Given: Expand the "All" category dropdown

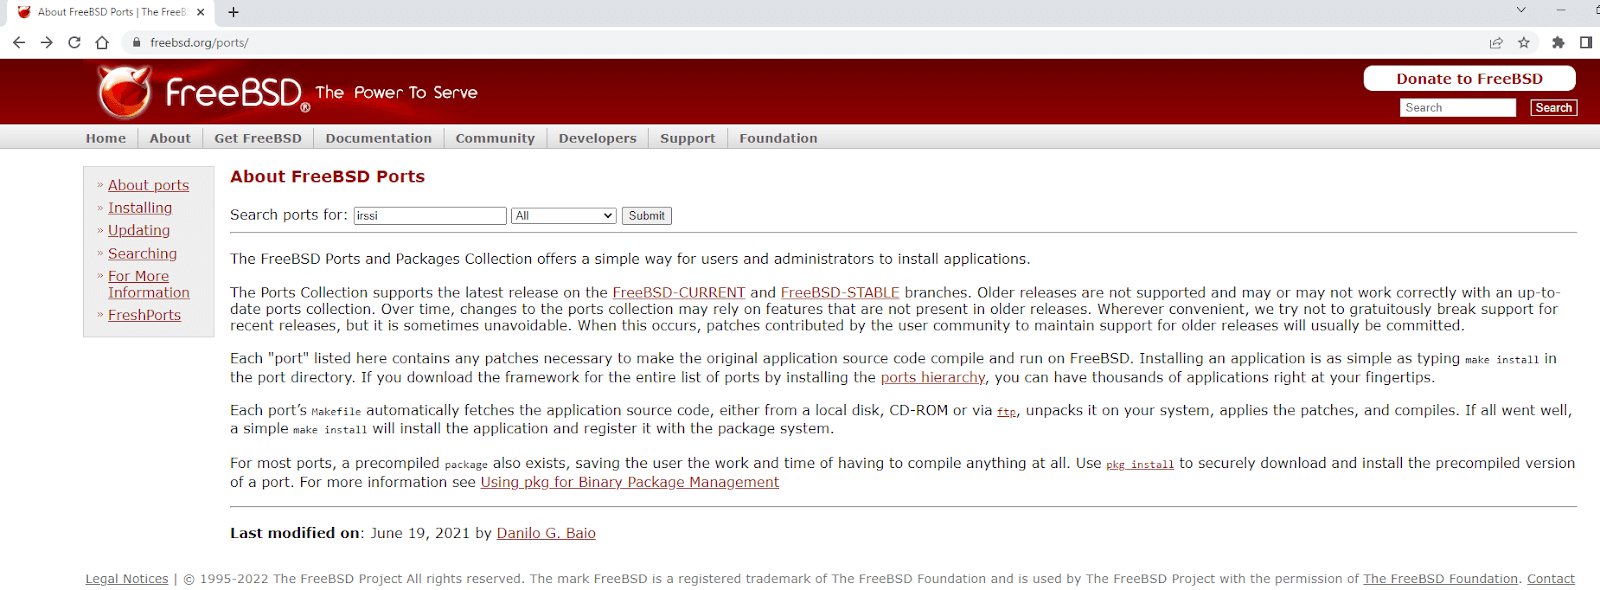Looking at the screenshot, I should pyautogui.click(x=564, y=216).
